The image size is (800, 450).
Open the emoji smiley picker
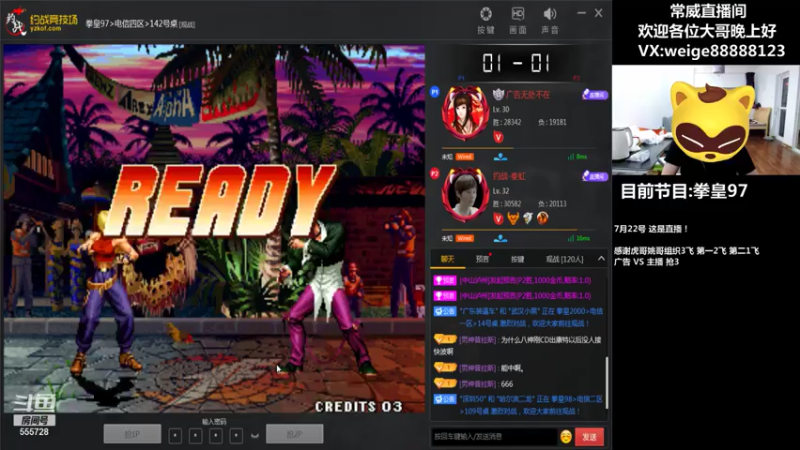[565, 437]
